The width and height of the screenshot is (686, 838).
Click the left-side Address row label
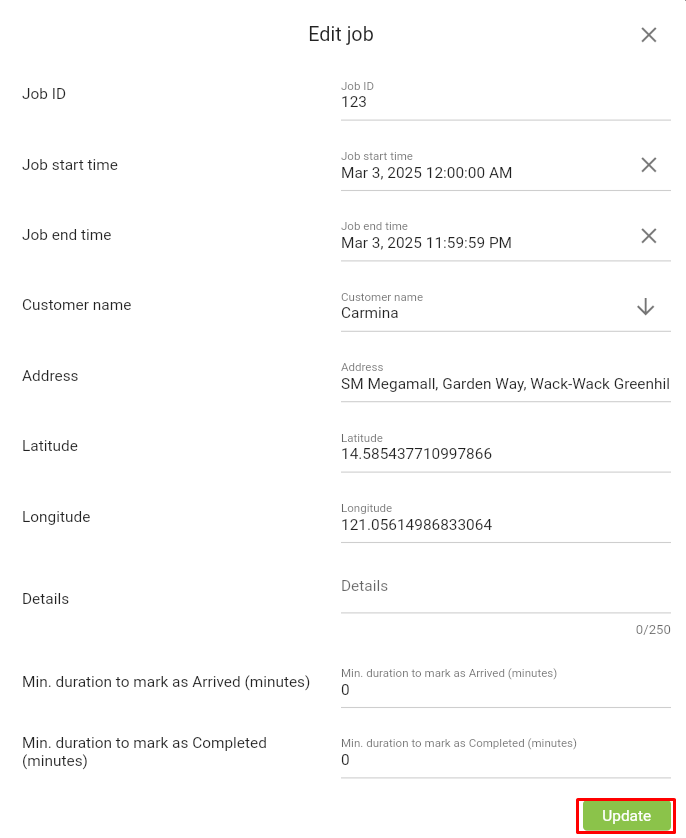tap(50, 376)
